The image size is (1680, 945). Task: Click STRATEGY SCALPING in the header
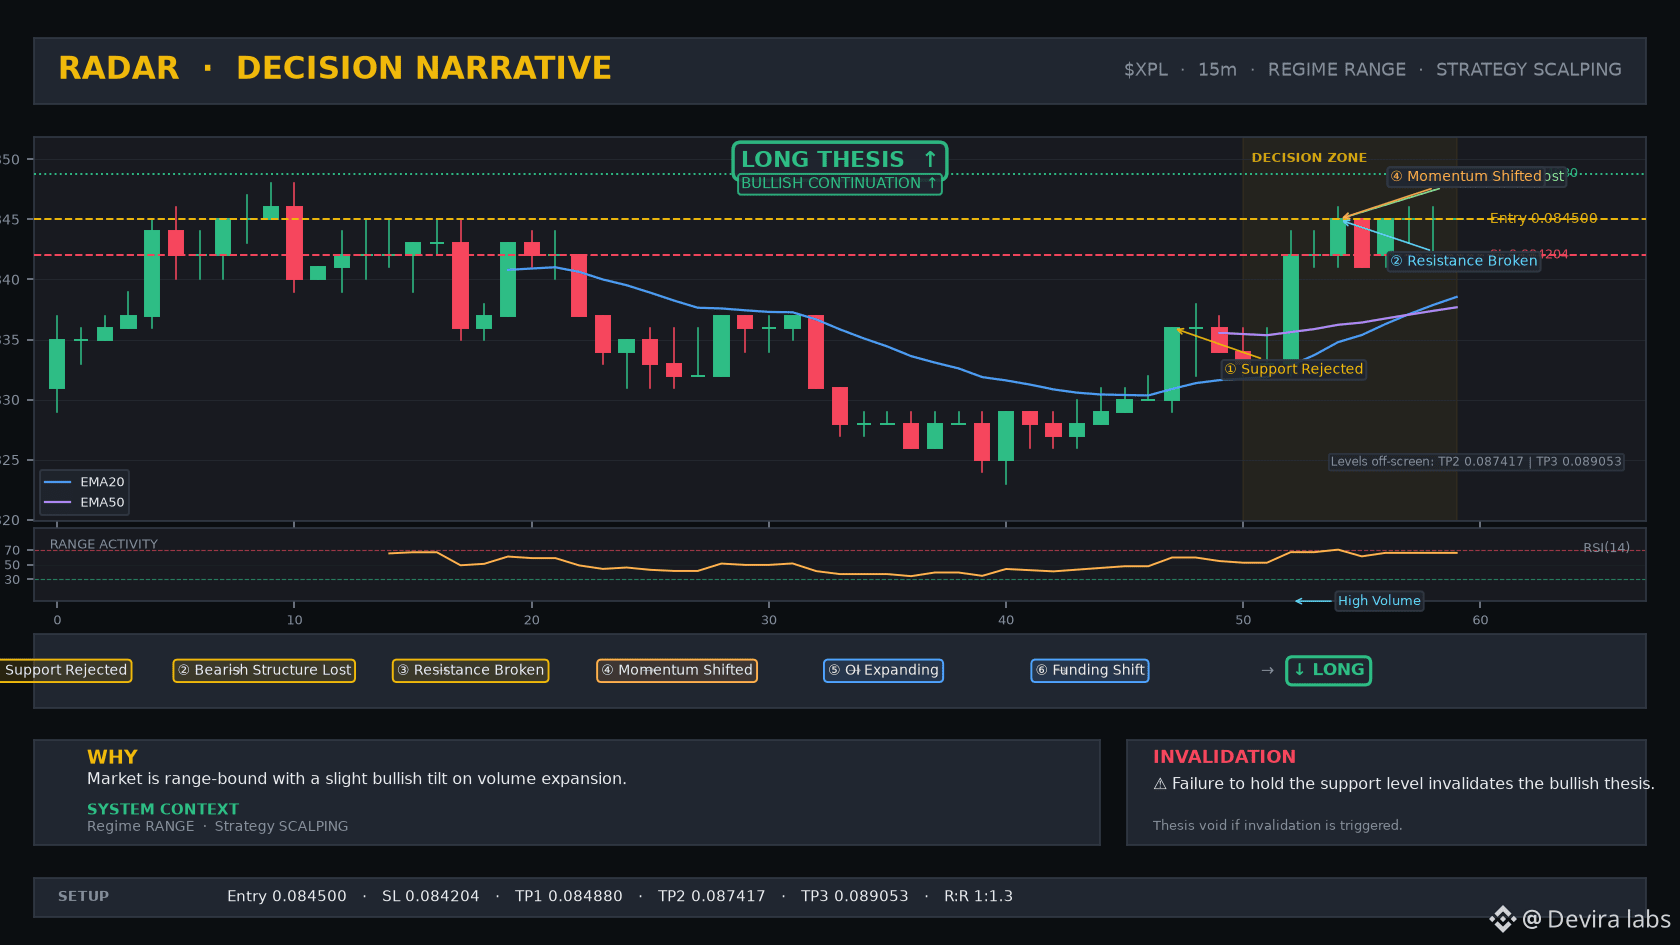[x=1528, y=69]
